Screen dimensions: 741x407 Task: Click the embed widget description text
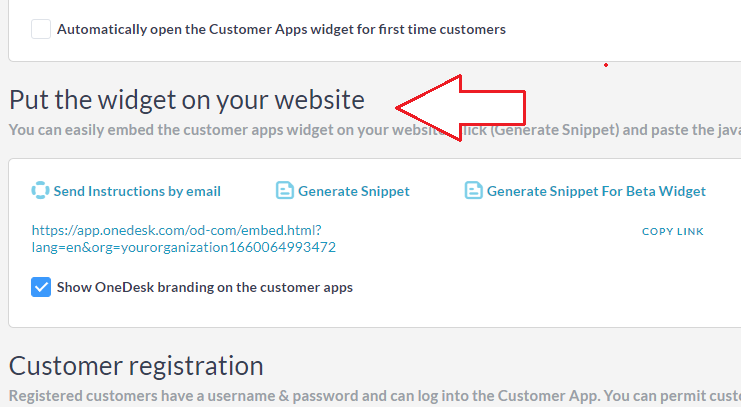(200, 130)
